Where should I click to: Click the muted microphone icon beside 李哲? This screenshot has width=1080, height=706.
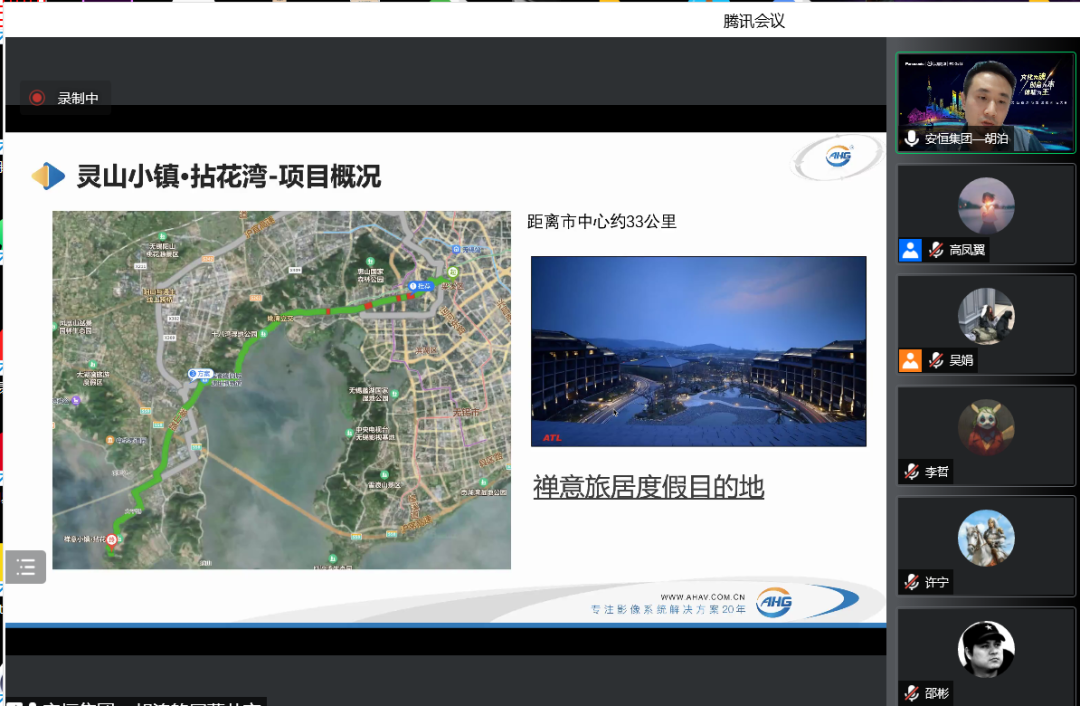coord(912,472)
